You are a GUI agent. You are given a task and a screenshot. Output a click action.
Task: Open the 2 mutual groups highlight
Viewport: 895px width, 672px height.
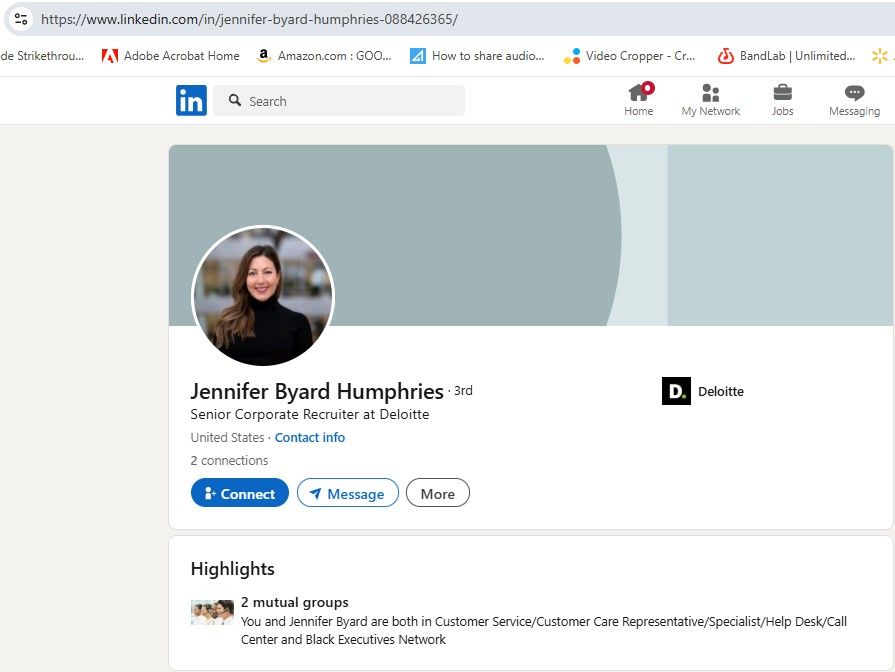coord(295,603)
